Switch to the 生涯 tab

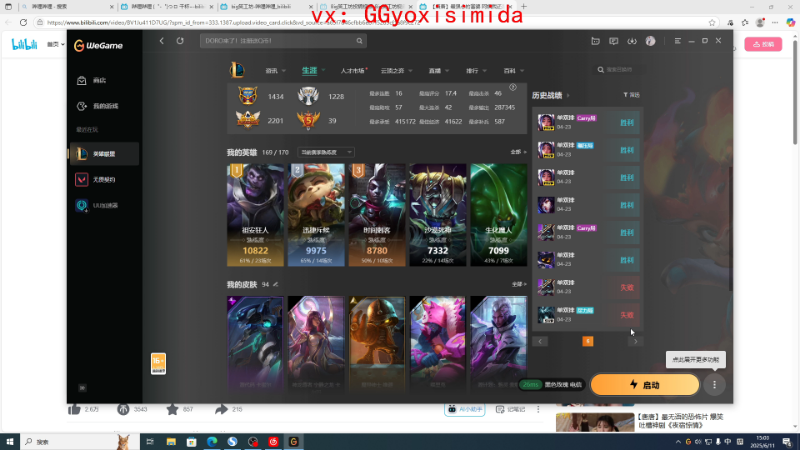309,70
